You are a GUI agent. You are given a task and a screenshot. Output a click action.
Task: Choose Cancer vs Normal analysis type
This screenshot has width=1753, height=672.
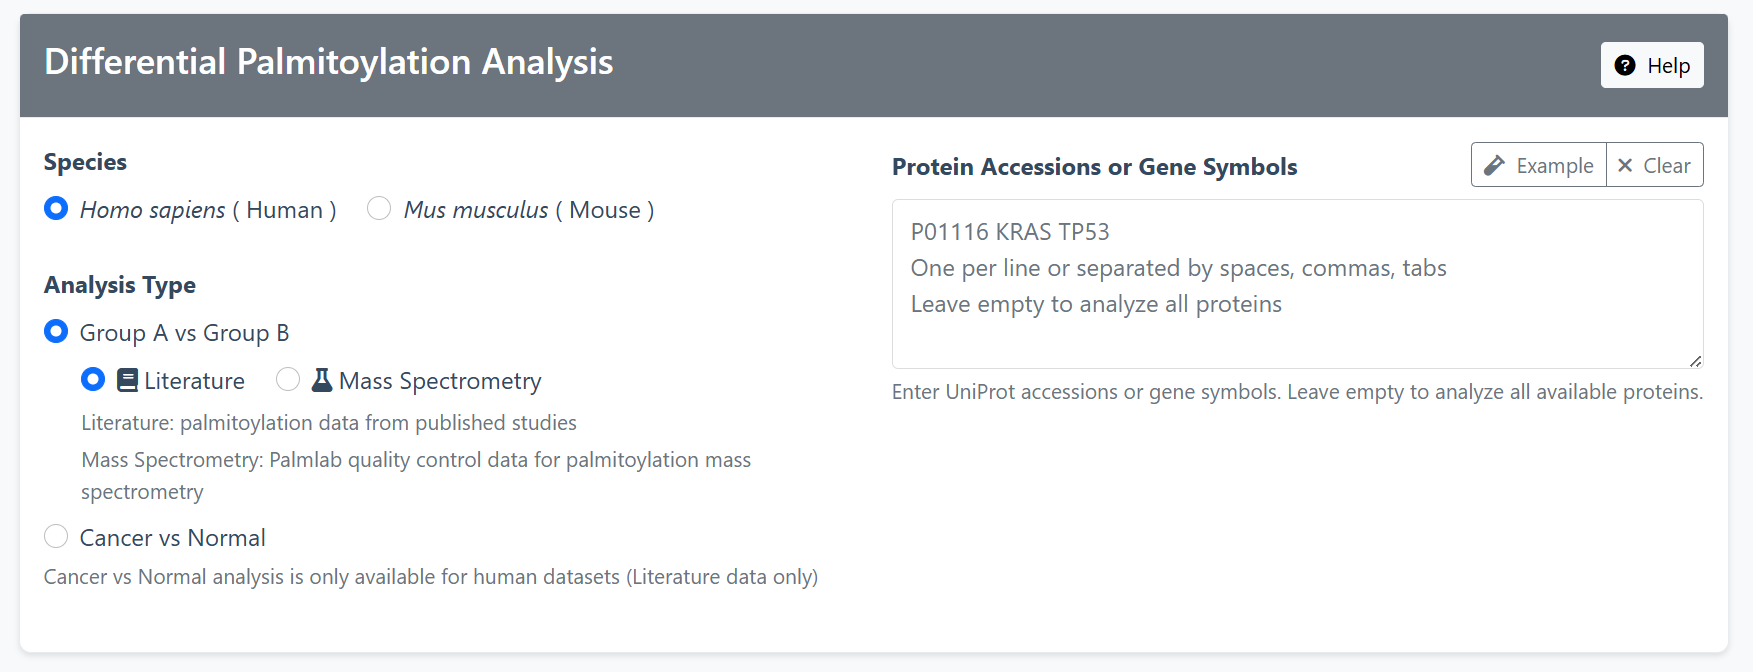[56, 536]
